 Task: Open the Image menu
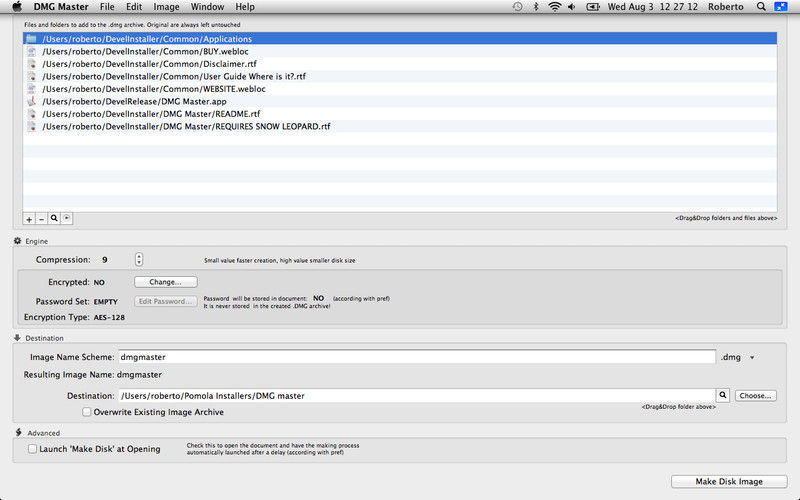point(166,7)
